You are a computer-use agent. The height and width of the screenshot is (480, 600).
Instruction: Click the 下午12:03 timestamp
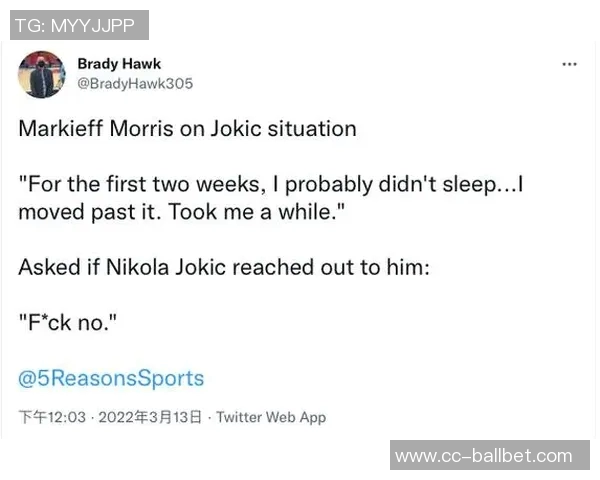53,417
